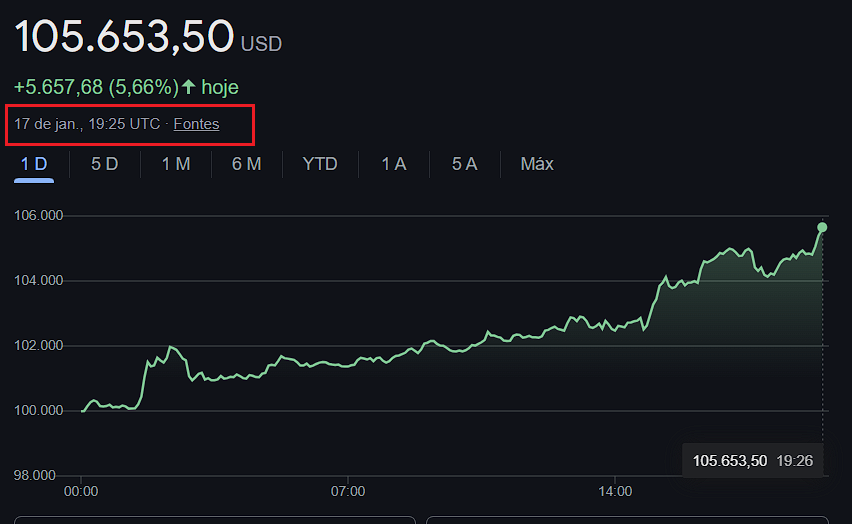Open the 1 M chart range

coord(176,164)
